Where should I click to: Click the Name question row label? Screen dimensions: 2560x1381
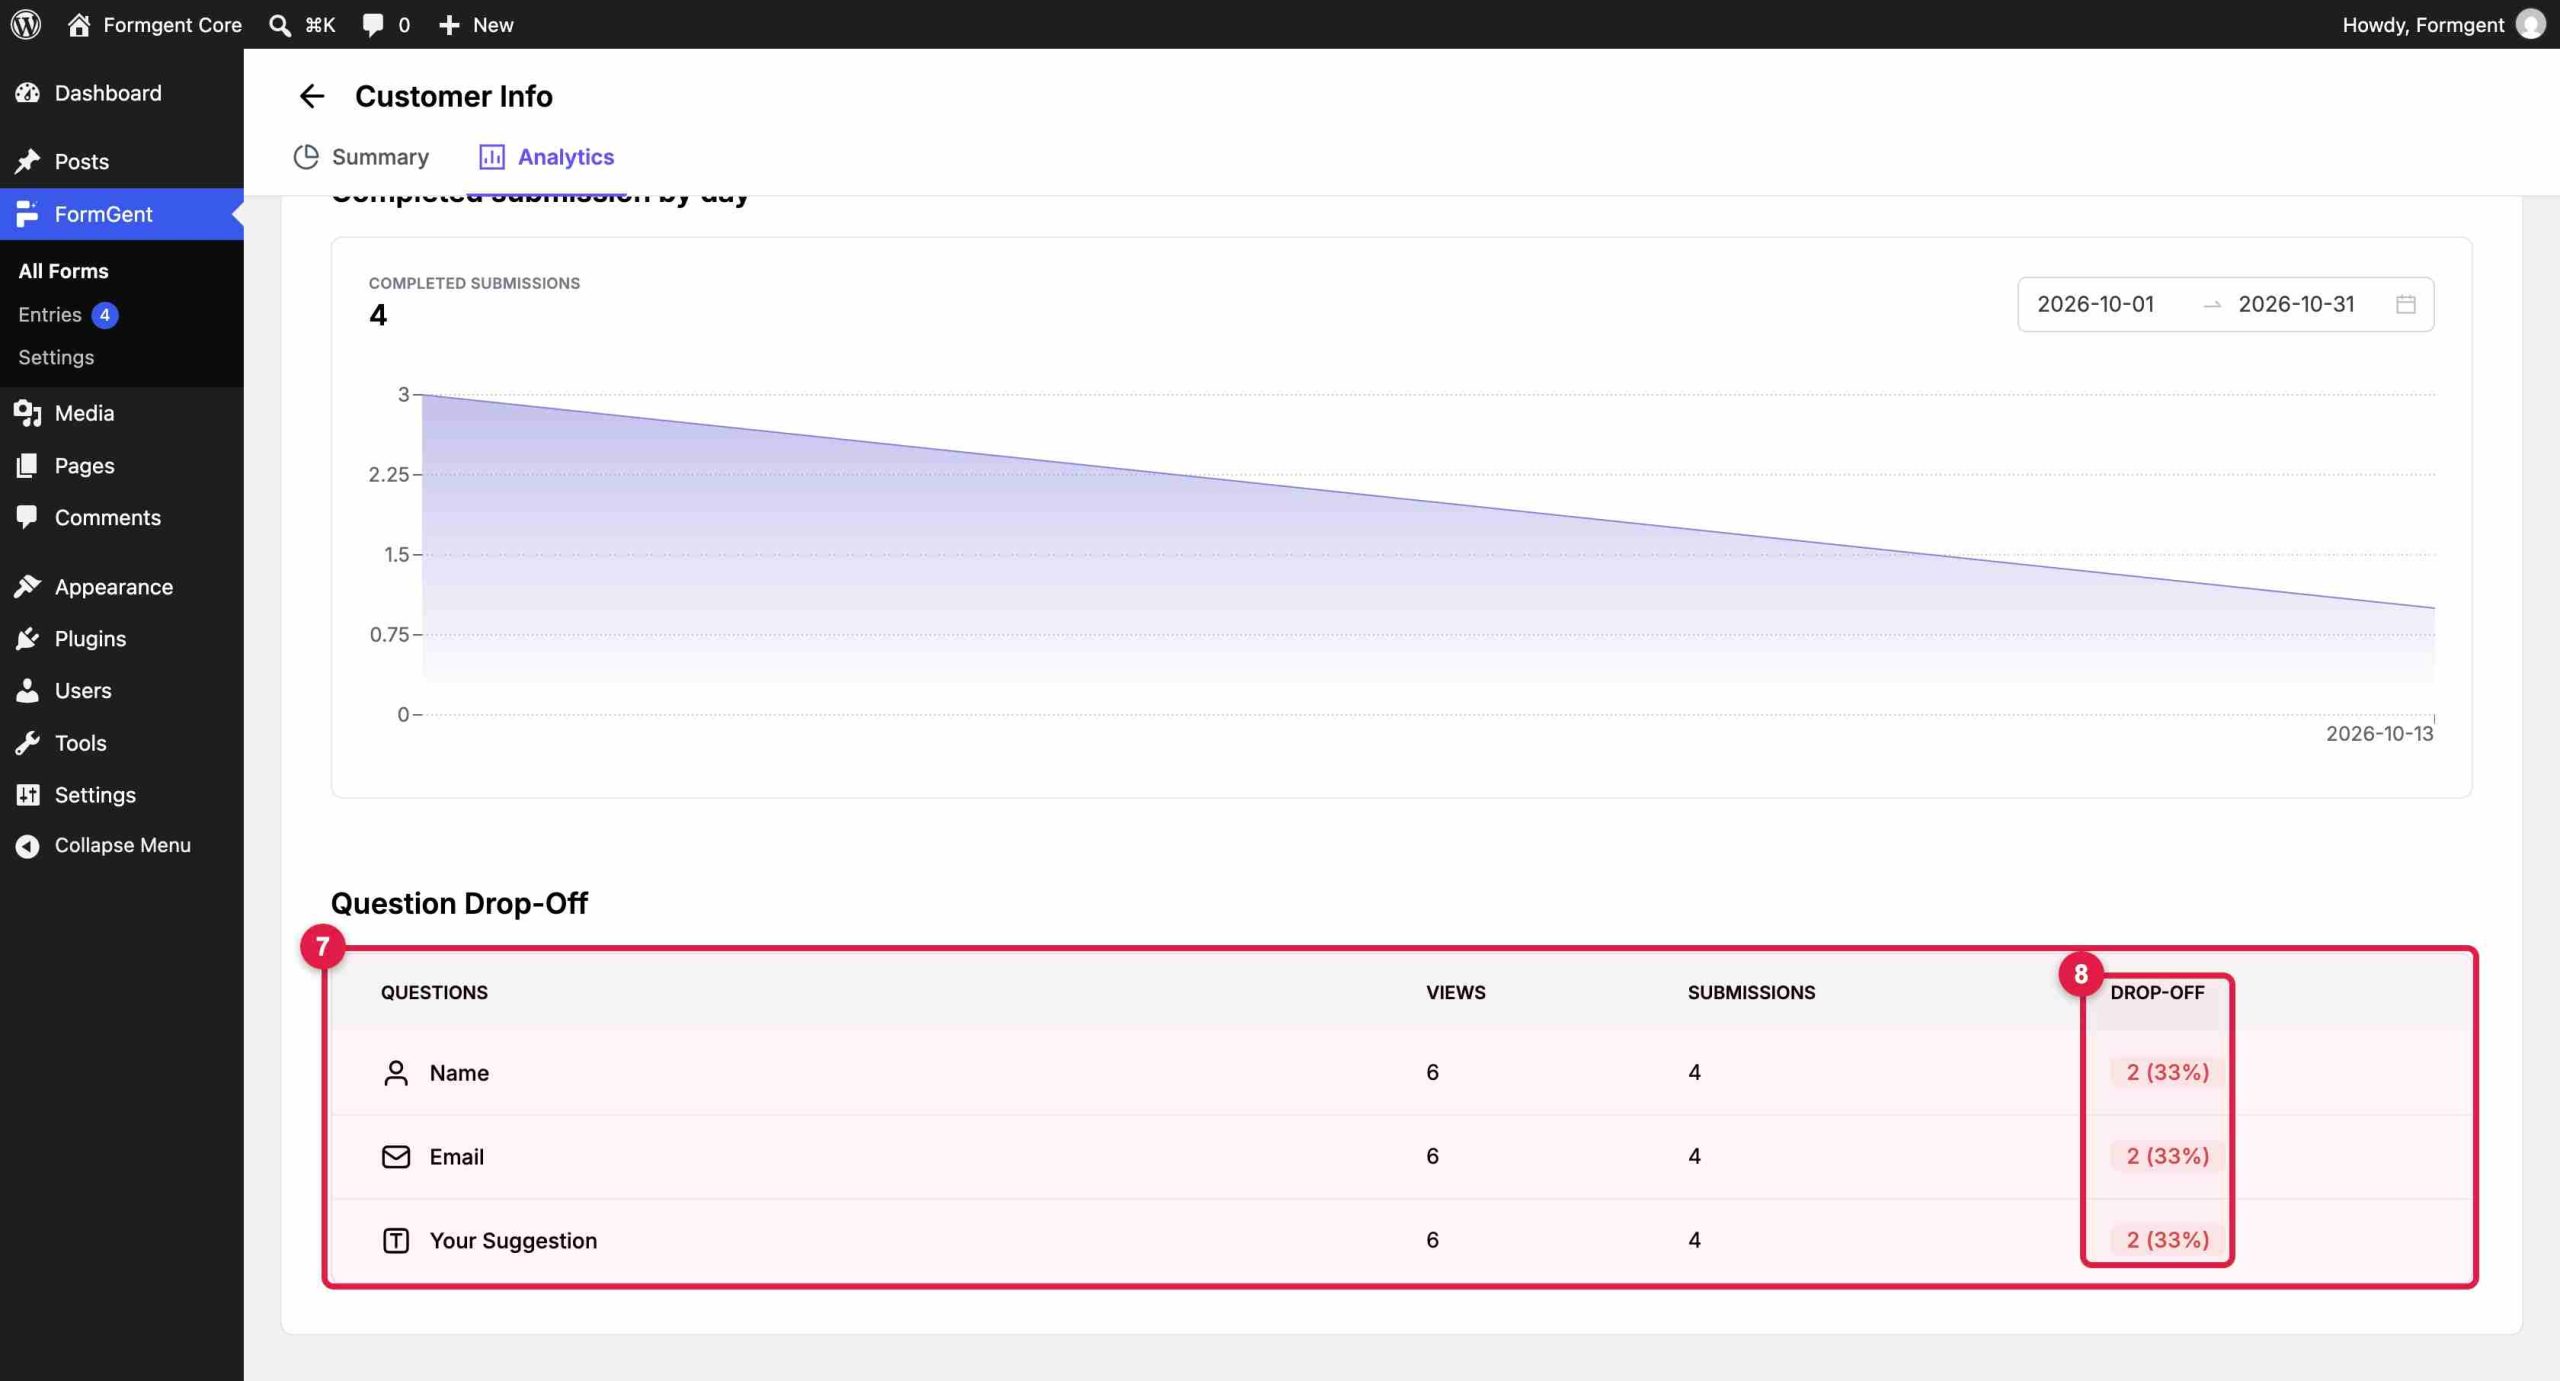pos(459,1072)
